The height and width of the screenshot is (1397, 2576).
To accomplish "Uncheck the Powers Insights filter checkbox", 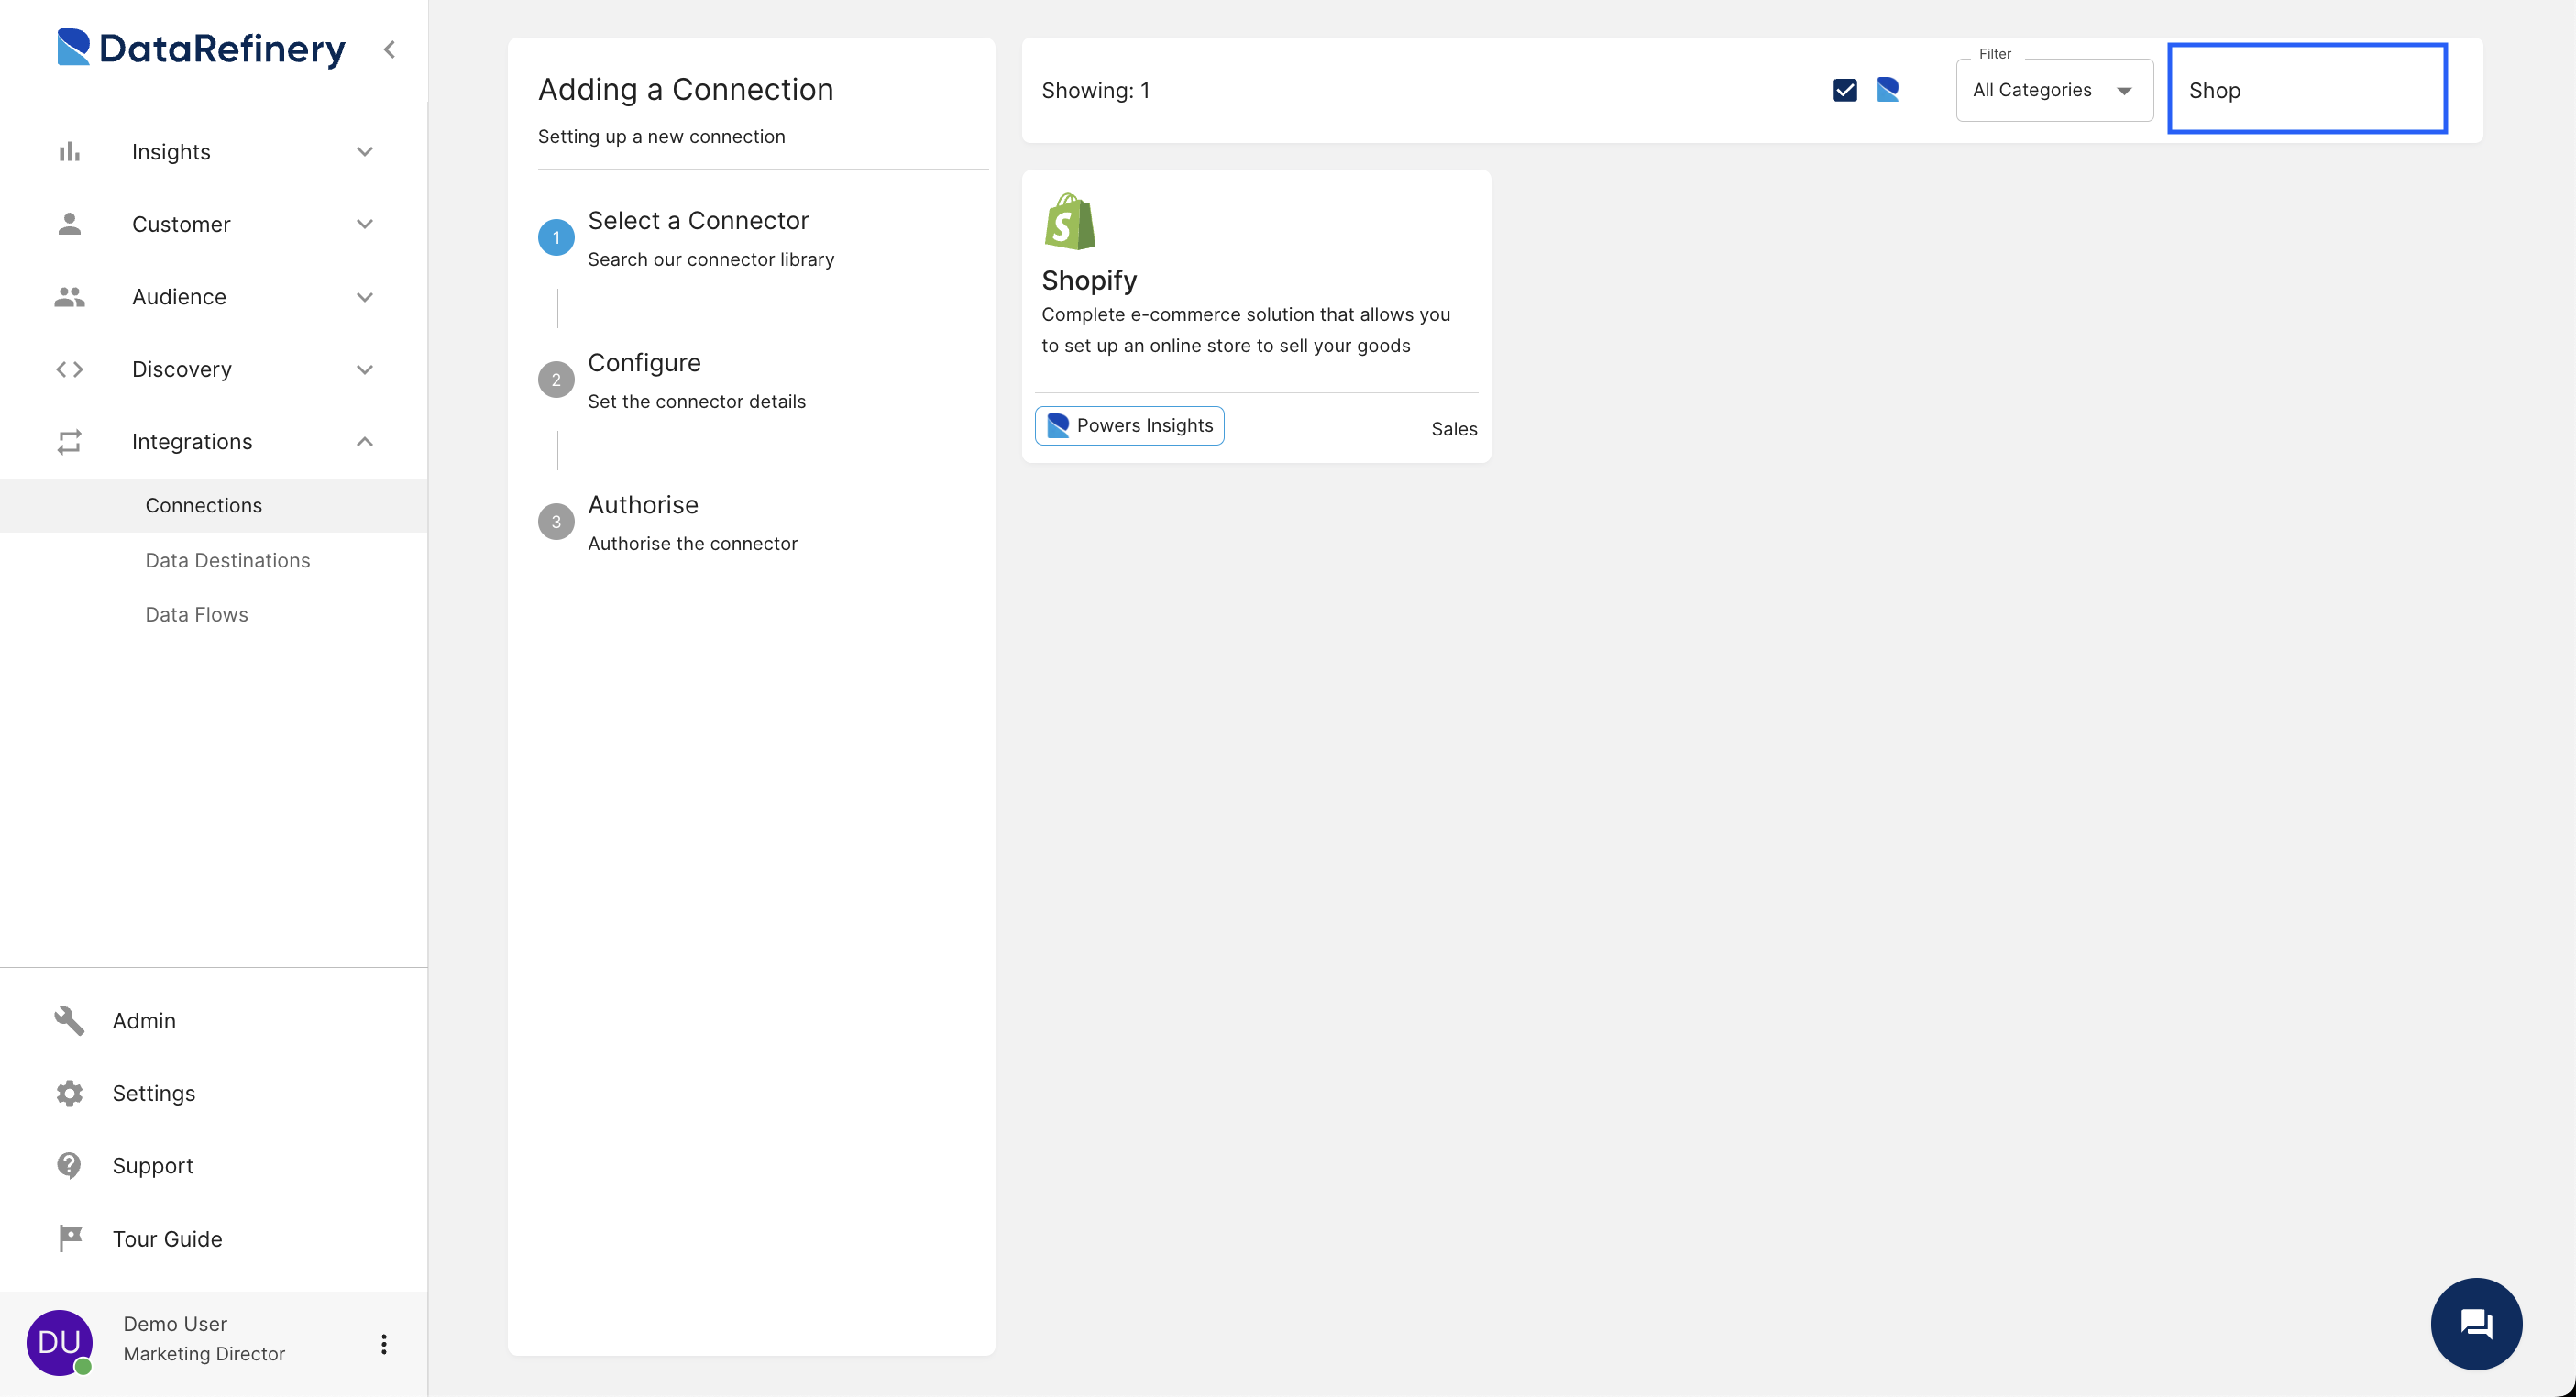I will [1845, 90].
